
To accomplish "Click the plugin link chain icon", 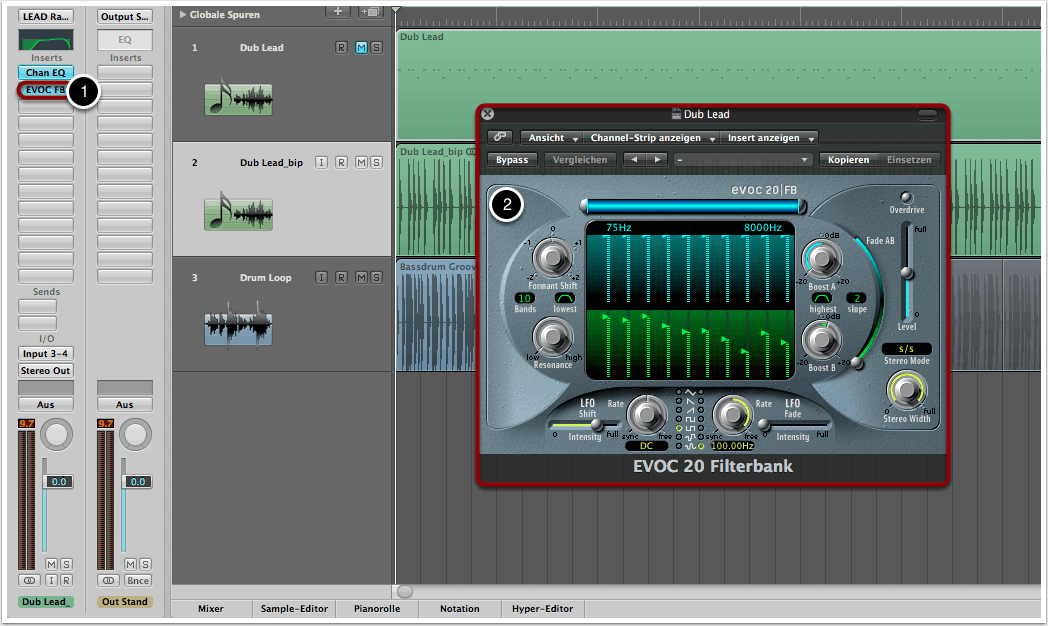I will point(499,138).
